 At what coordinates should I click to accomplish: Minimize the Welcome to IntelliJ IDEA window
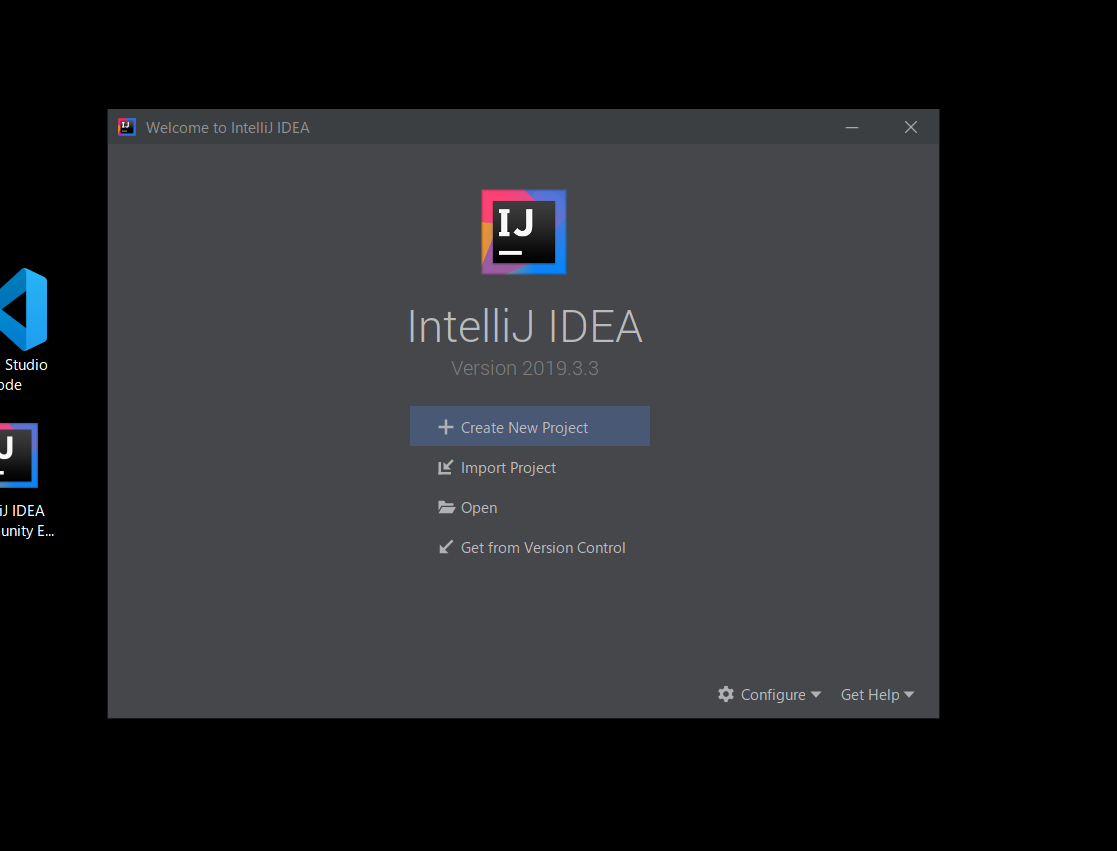[852, 127]
